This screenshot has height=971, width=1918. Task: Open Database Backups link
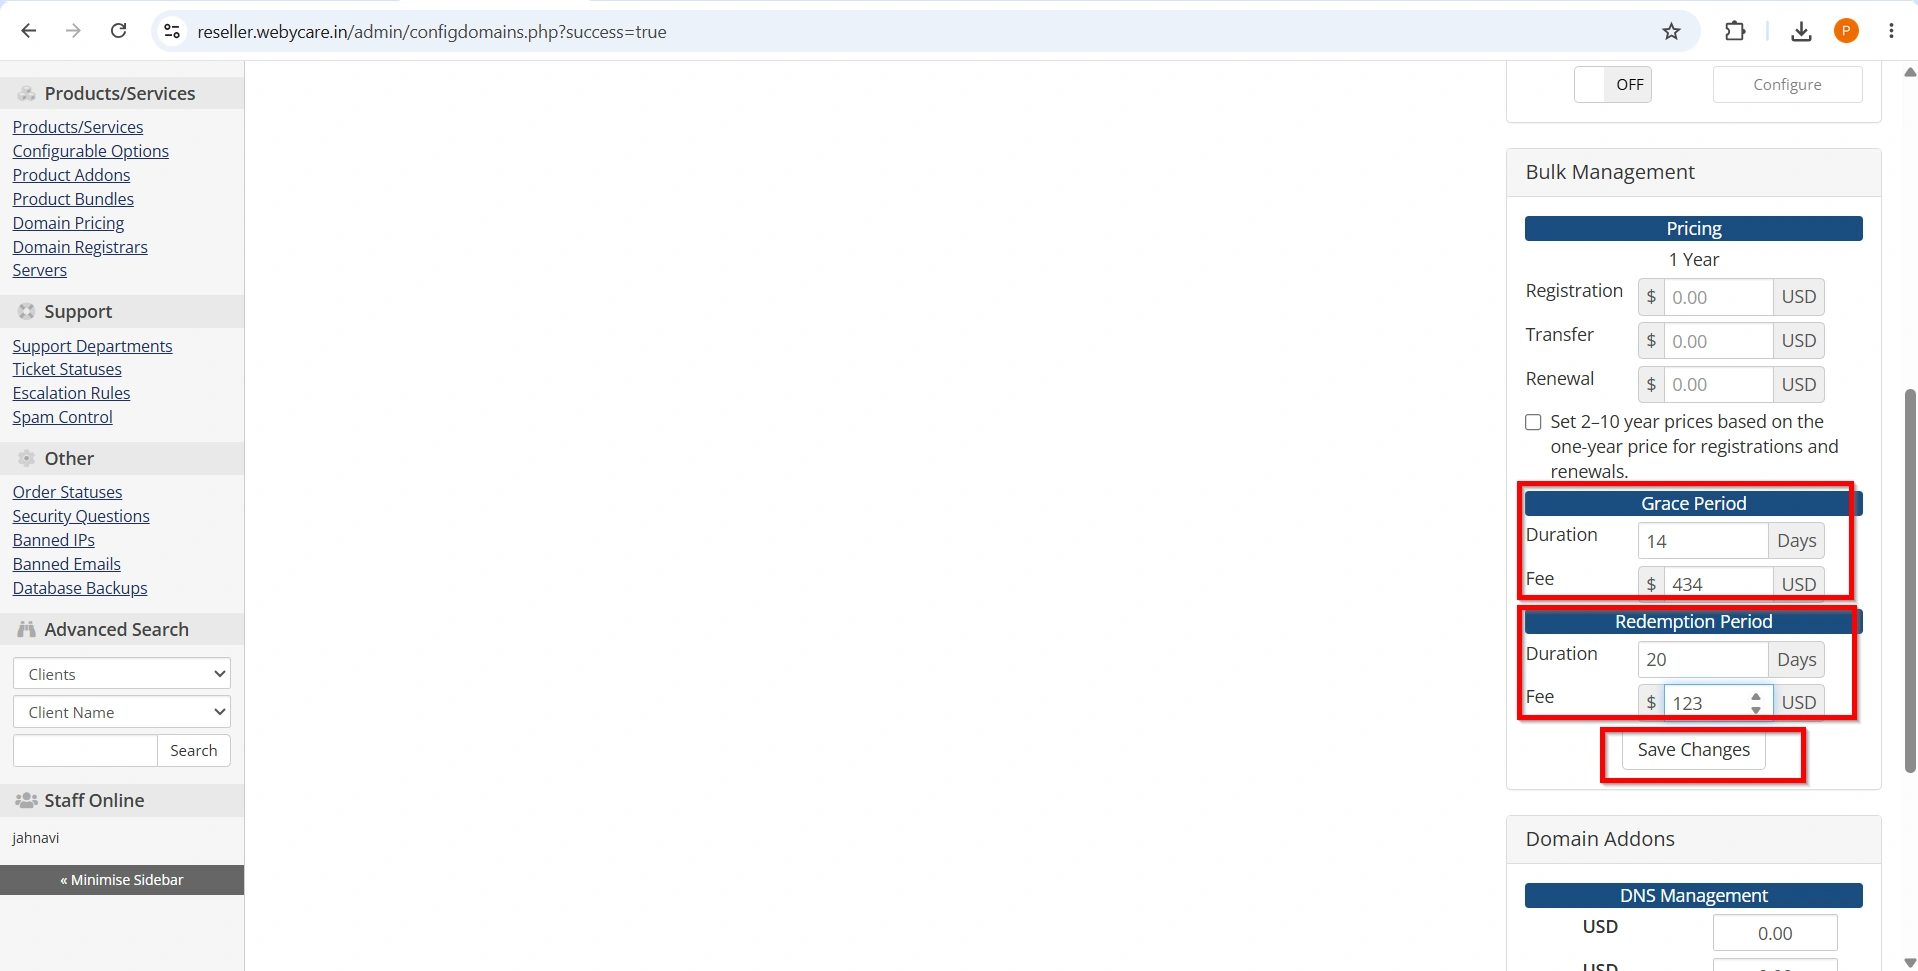click(x=80, y=588)
